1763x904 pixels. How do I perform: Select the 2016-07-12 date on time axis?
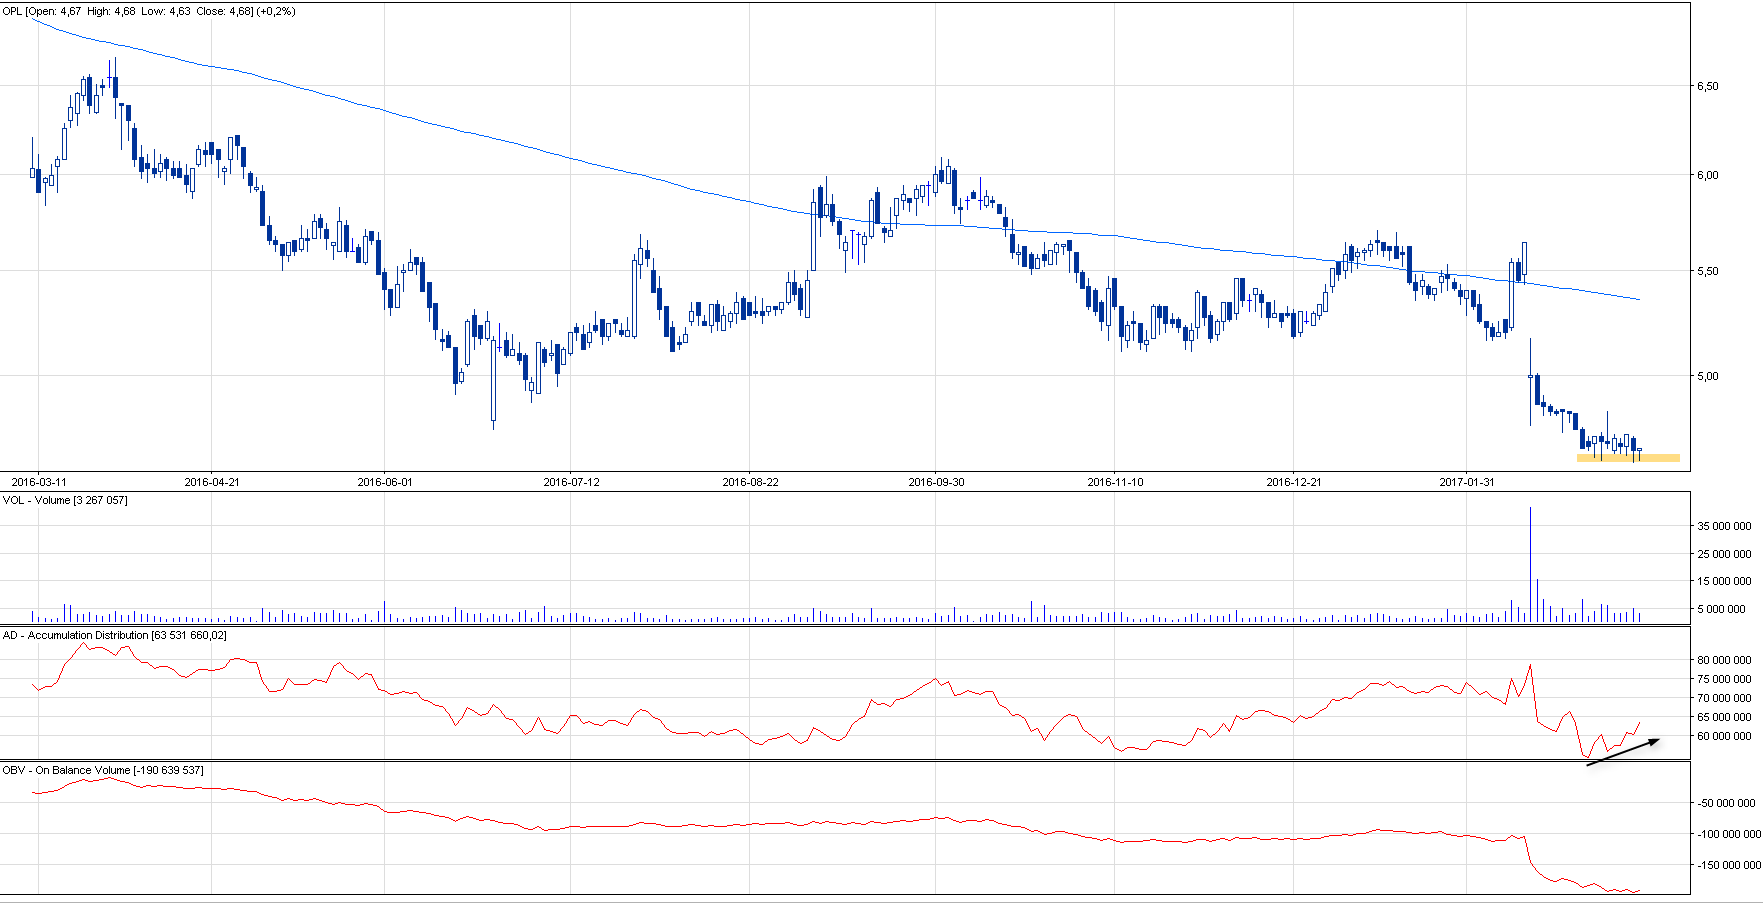pyautogui.click(x=571, y=482)
